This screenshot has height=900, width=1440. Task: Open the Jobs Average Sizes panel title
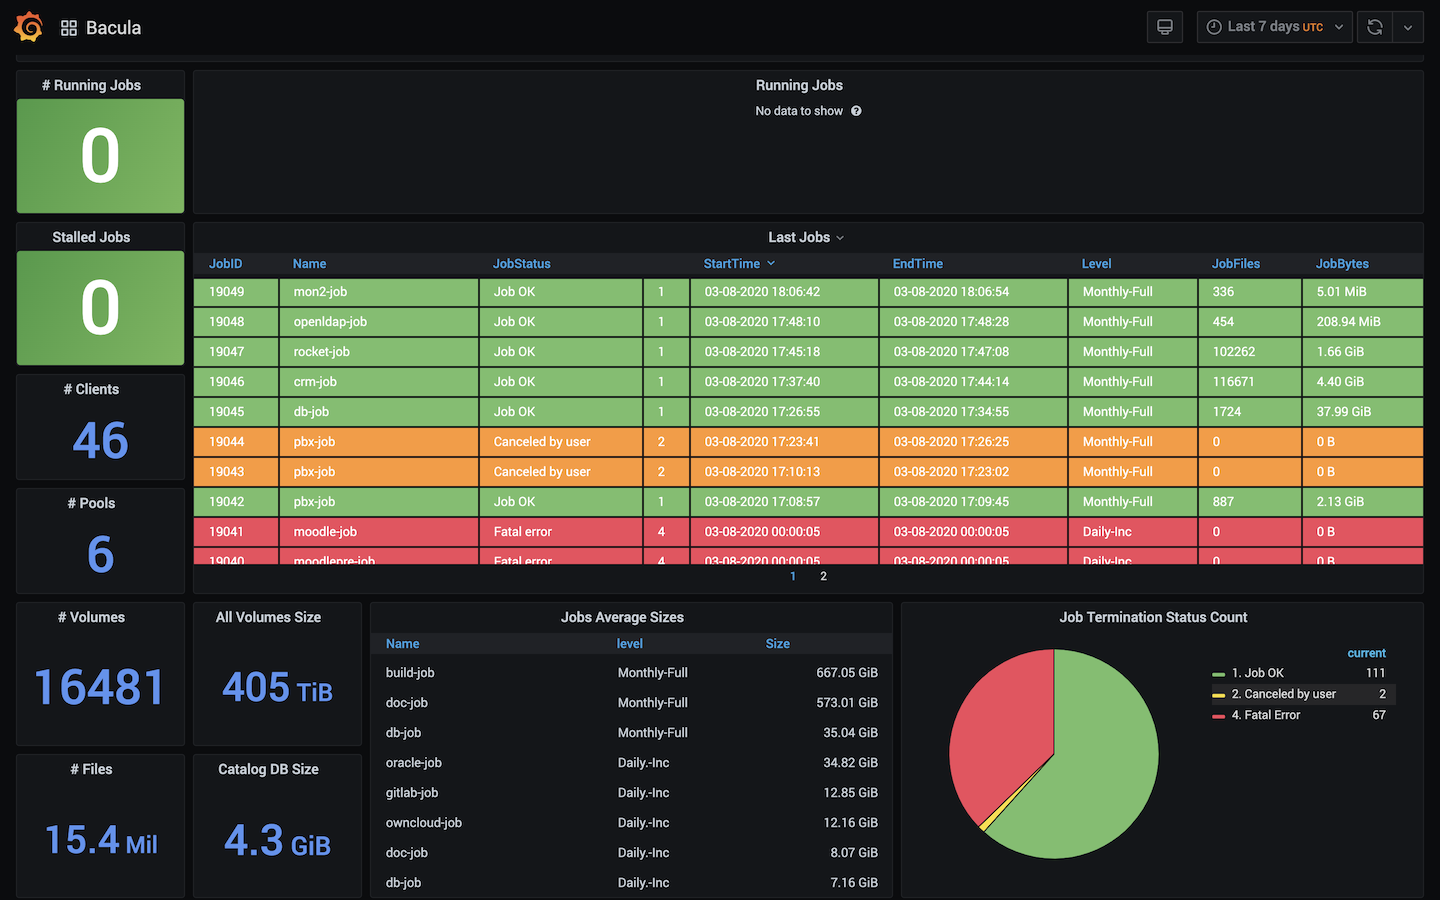point(622,617)
